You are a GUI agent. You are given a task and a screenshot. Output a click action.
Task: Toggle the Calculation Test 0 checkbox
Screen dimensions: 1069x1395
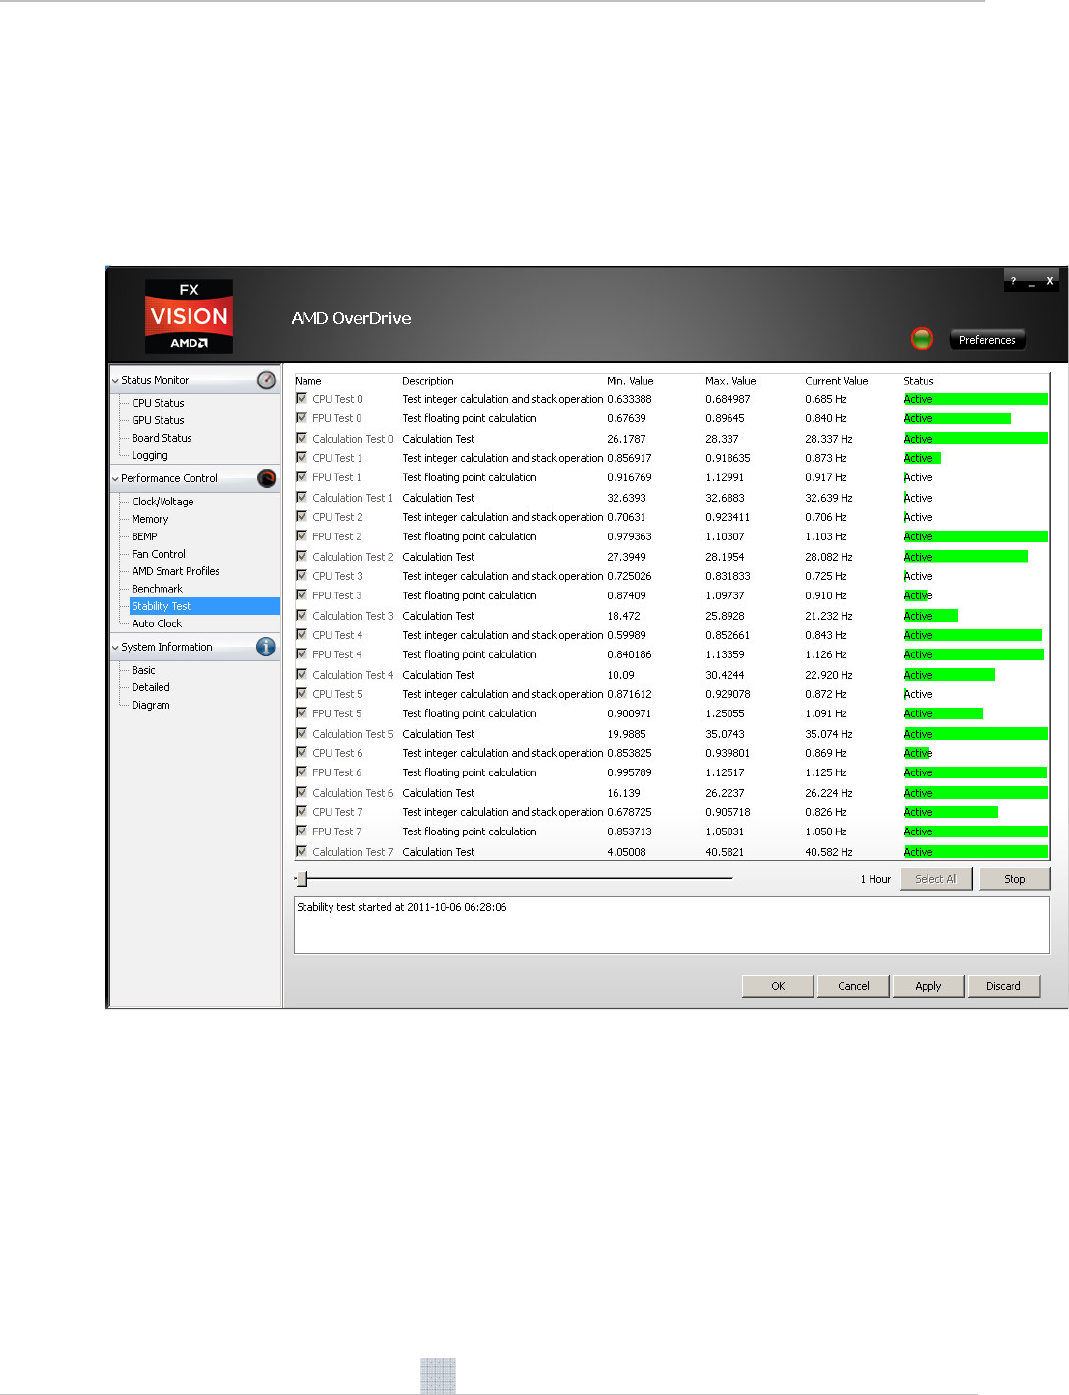pyautogui.click(x=301, y=438)
